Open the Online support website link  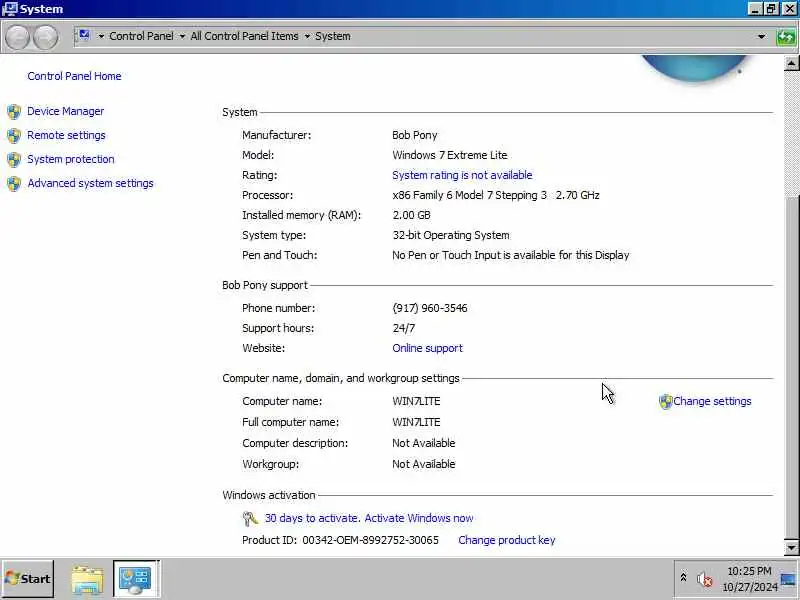428,348
